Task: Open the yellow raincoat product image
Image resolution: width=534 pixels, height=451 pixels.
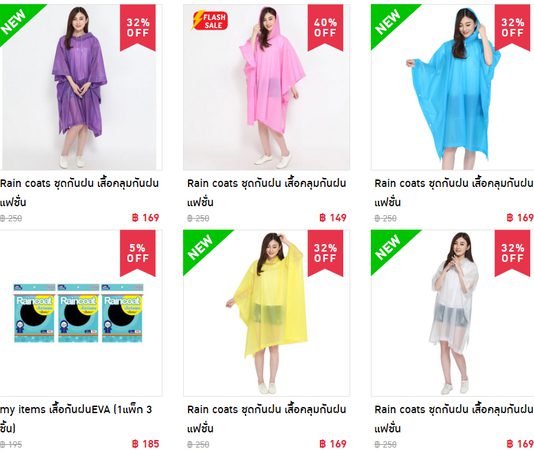Action: coord(267,313)
